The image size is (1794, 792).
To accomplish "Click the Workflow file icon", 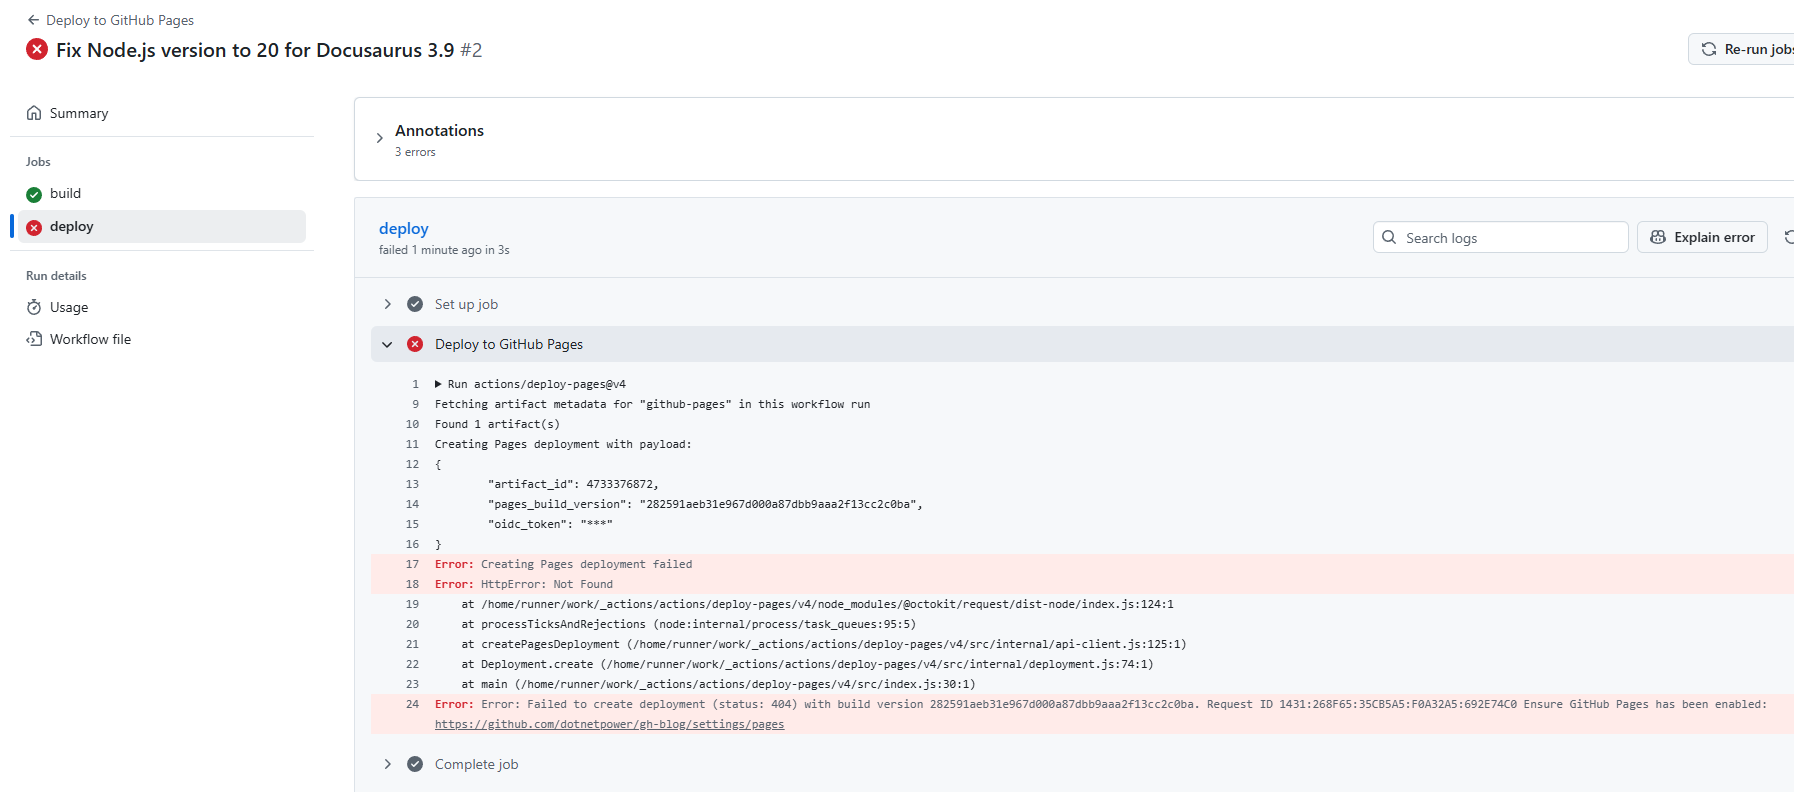I will pos(34,339).
